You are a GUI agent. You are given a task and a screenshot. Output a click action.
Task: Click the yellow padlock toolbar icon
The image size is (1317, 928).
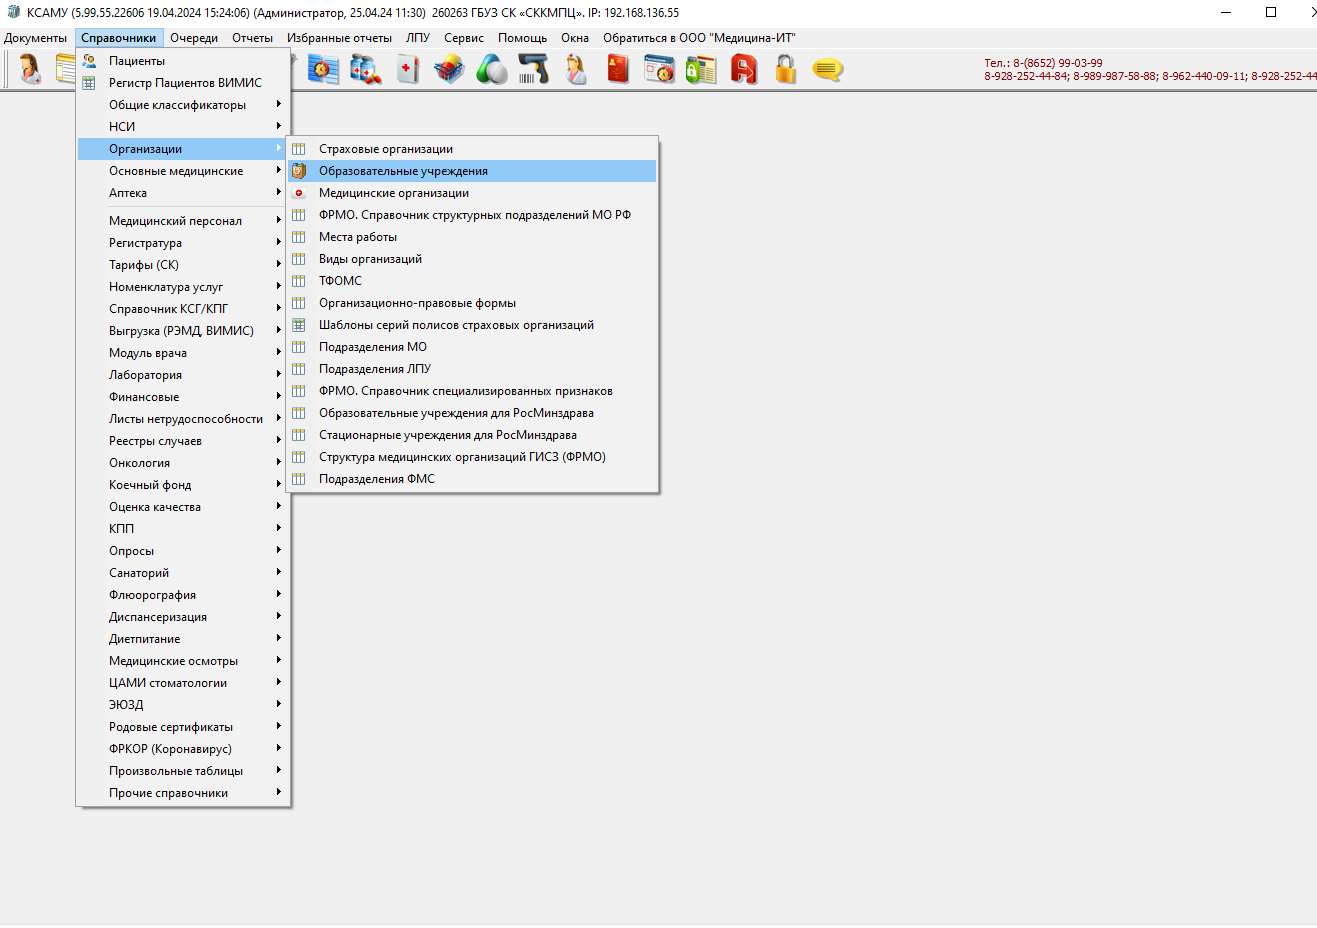(x=786, y=70)
